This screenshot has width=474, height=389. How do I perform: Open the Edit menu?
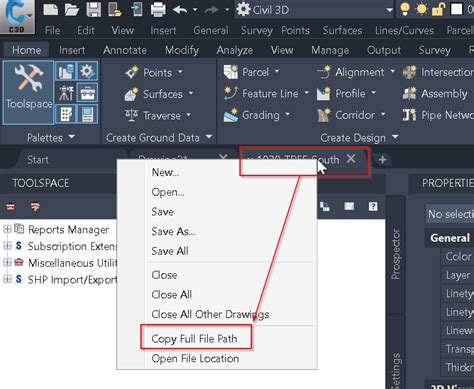86,31
